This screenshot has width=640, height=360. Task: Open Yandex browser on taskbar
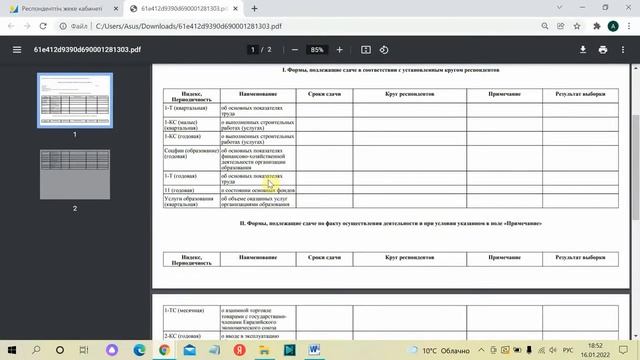tap(240, 350)
